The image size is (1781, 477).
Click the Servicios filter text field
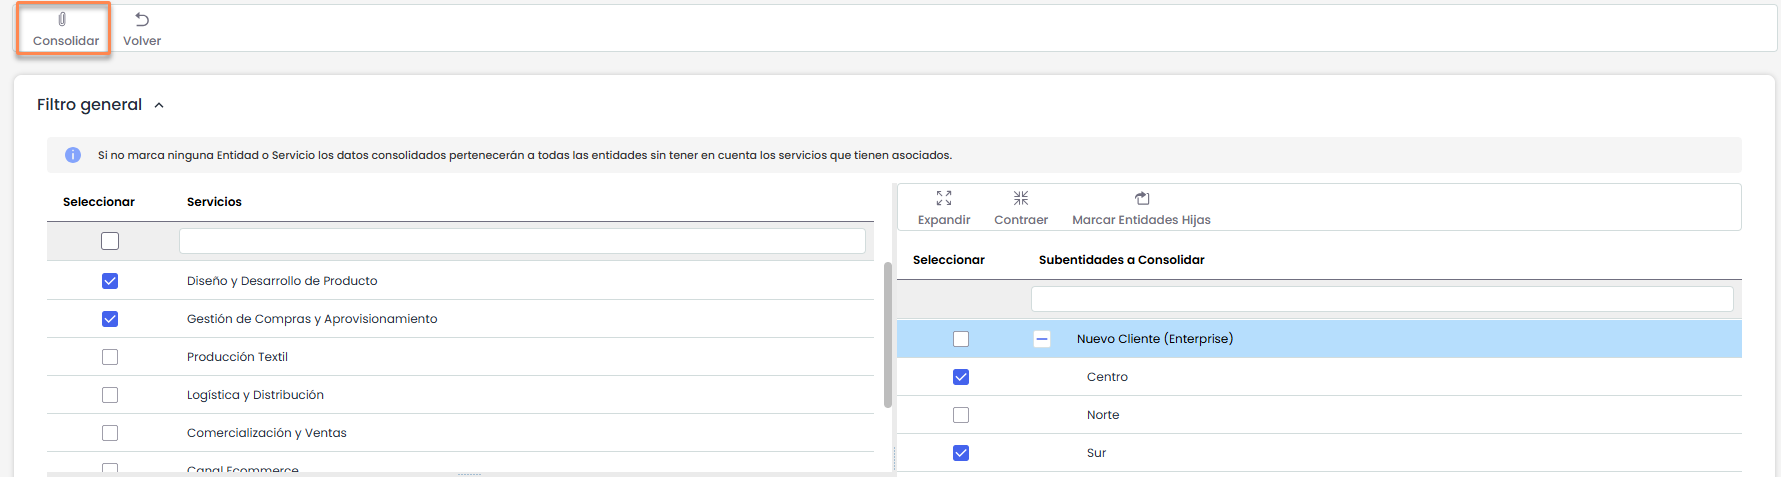coord(522,241)
